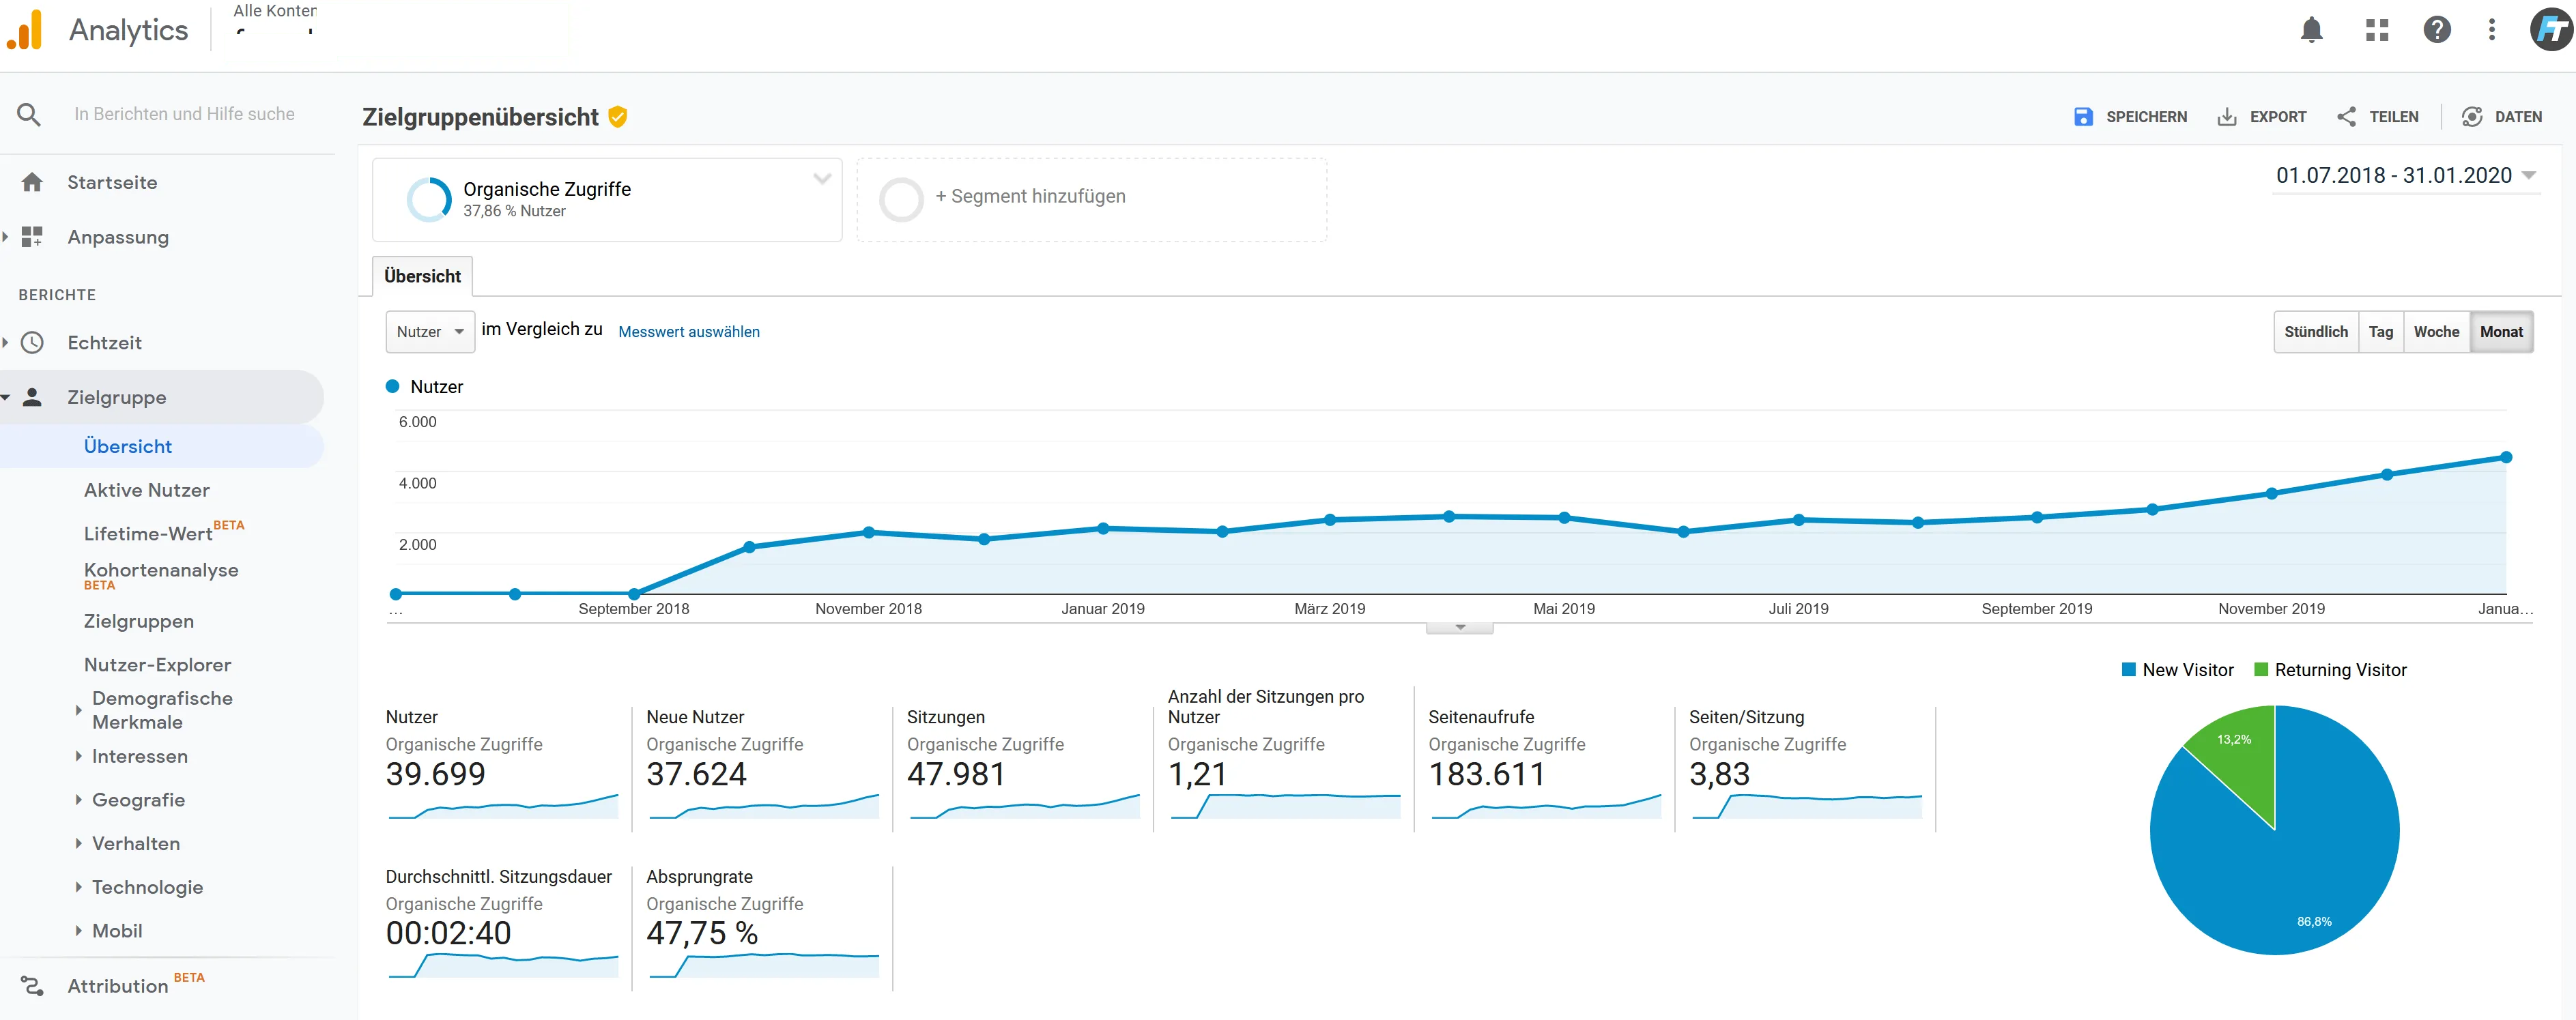Screen dimensions: 2576x1020
Task: Click Messwert auswählen link
Action: 689,332
